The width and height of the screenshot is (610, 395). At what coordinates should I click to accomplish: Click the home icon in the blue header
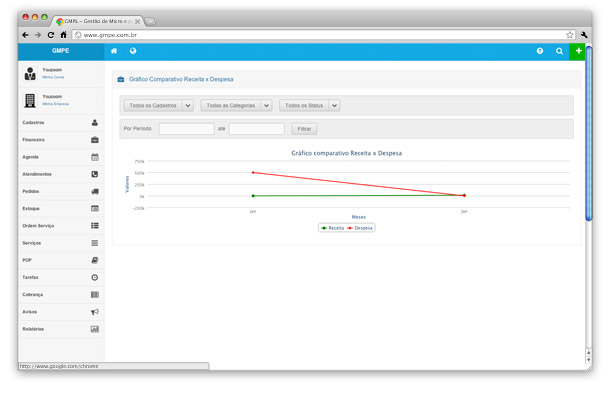coord(114,51)
